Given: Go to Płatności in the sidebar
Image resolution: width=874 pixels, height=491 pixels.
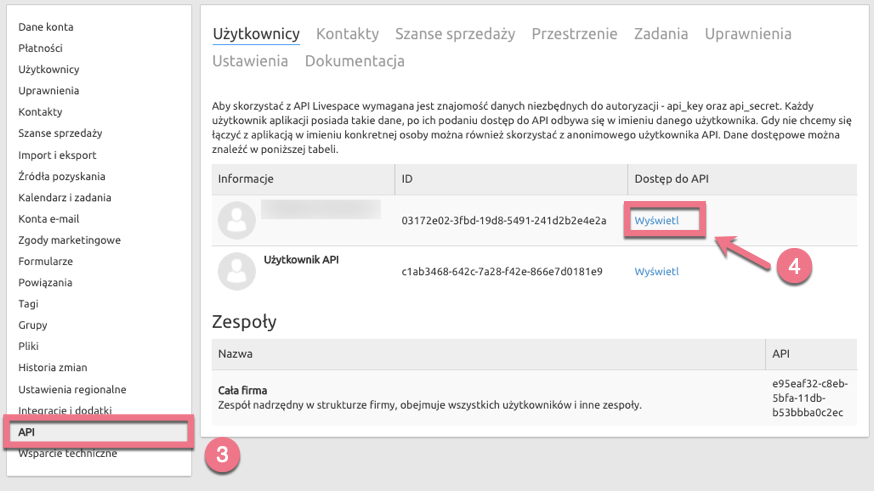Looking at the screenshot, I should (x=41, y=48).
